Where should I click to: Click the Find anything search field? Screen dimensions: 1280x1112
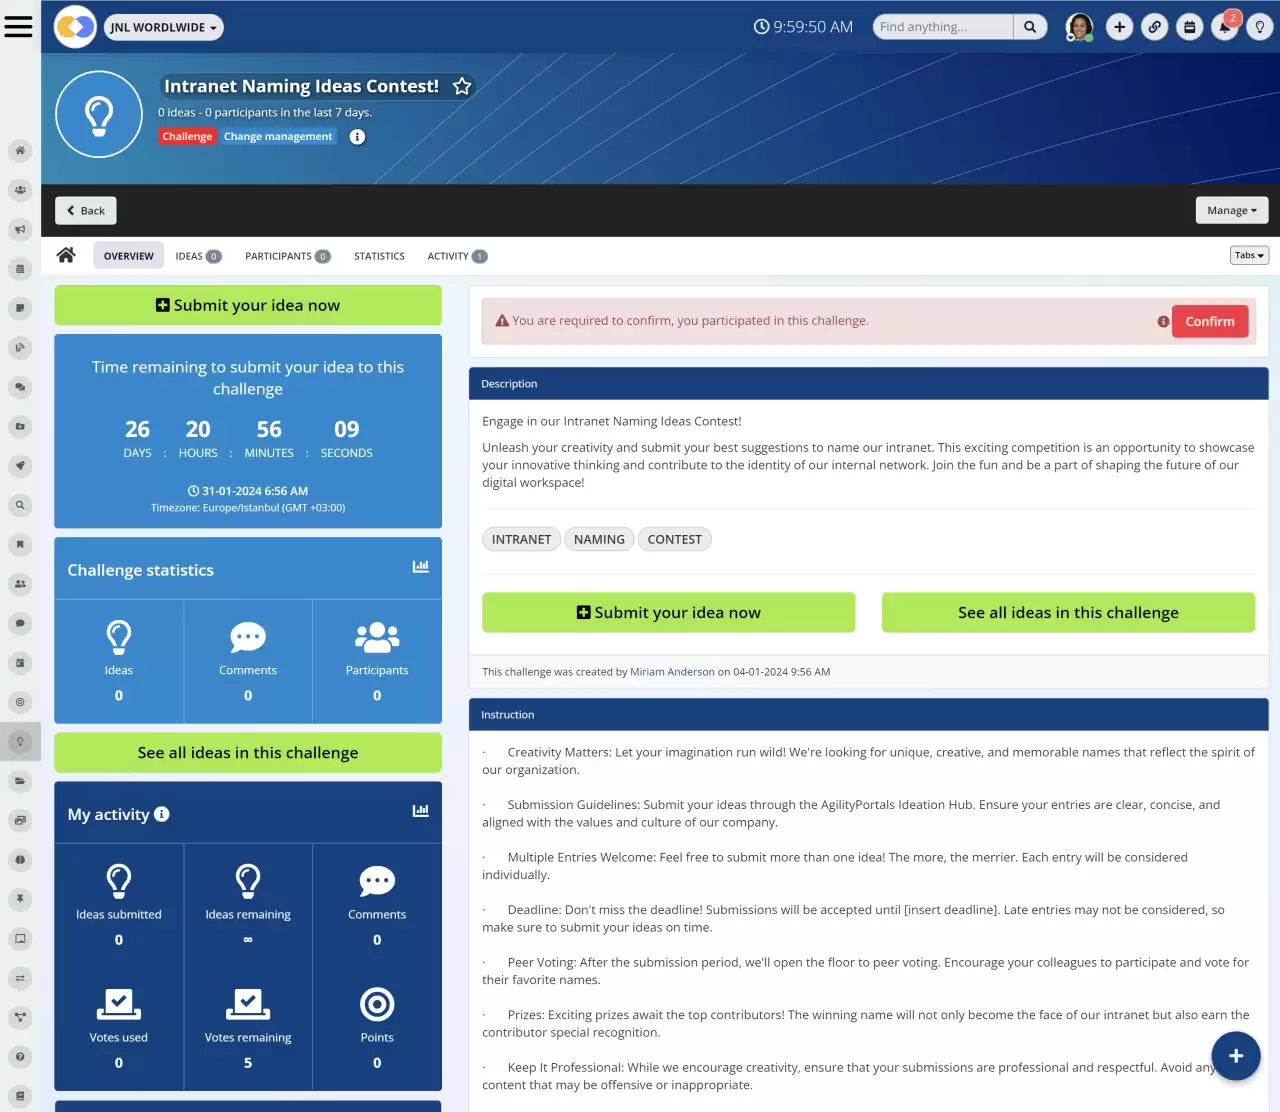pos(941,26)
